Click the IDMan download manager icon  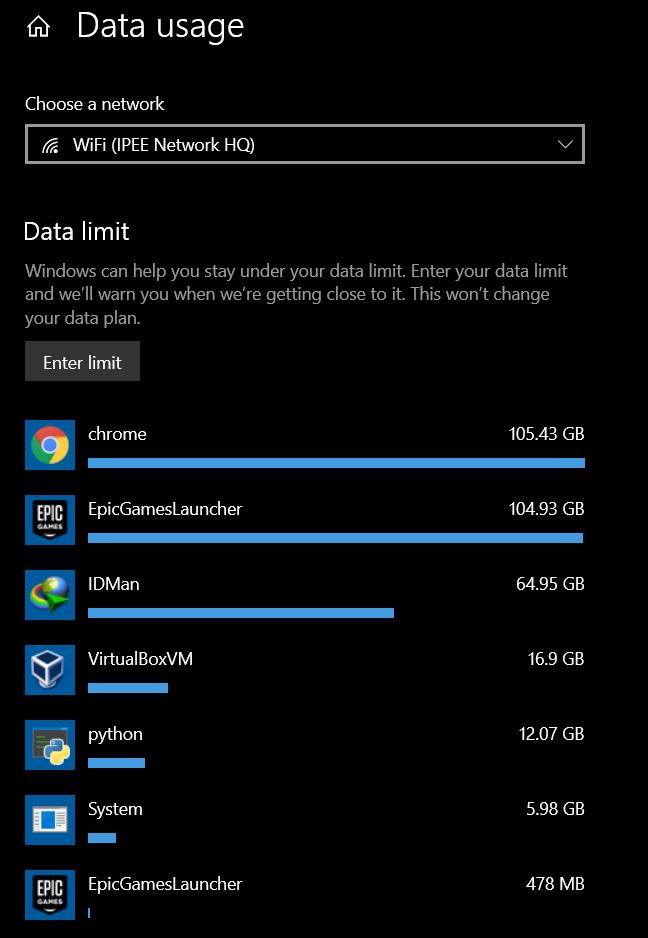click(50, 595)
